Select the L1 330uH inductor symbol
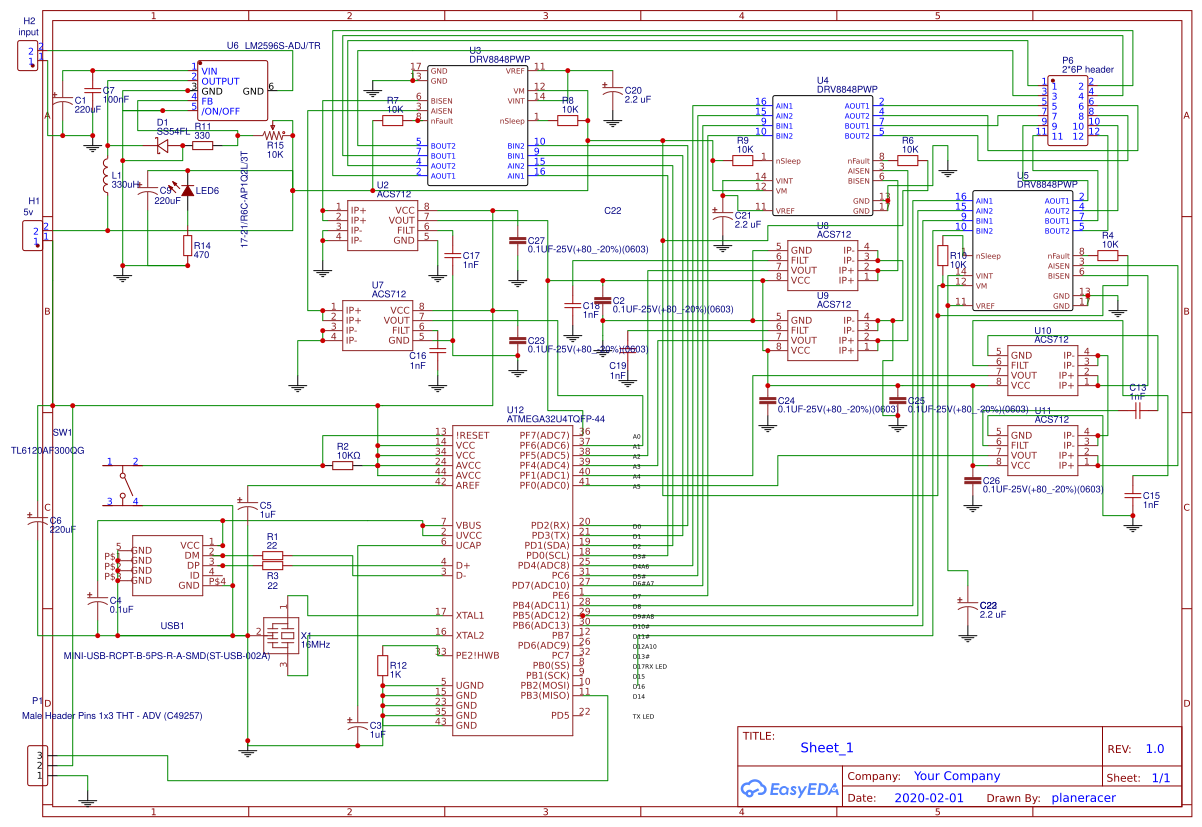Screen dimensions: 1202x827 pos(106,177)
